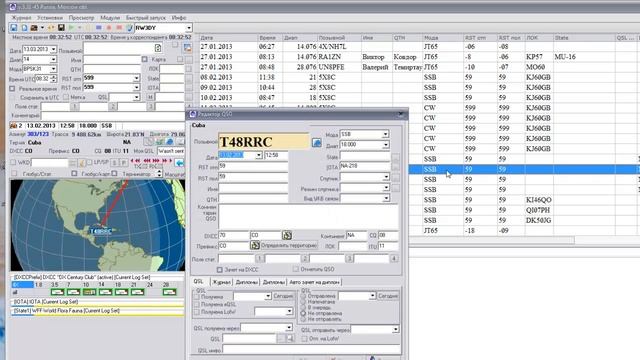Check the 'Получена LoTW' checkbox
Image resolution: width=640 pixels, height=360 pixels.
(197, 312)
